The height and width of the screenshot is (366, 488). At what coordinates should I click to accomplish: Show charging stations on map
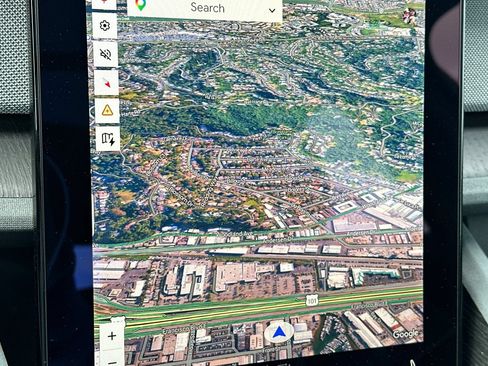(x=108, y=138)
